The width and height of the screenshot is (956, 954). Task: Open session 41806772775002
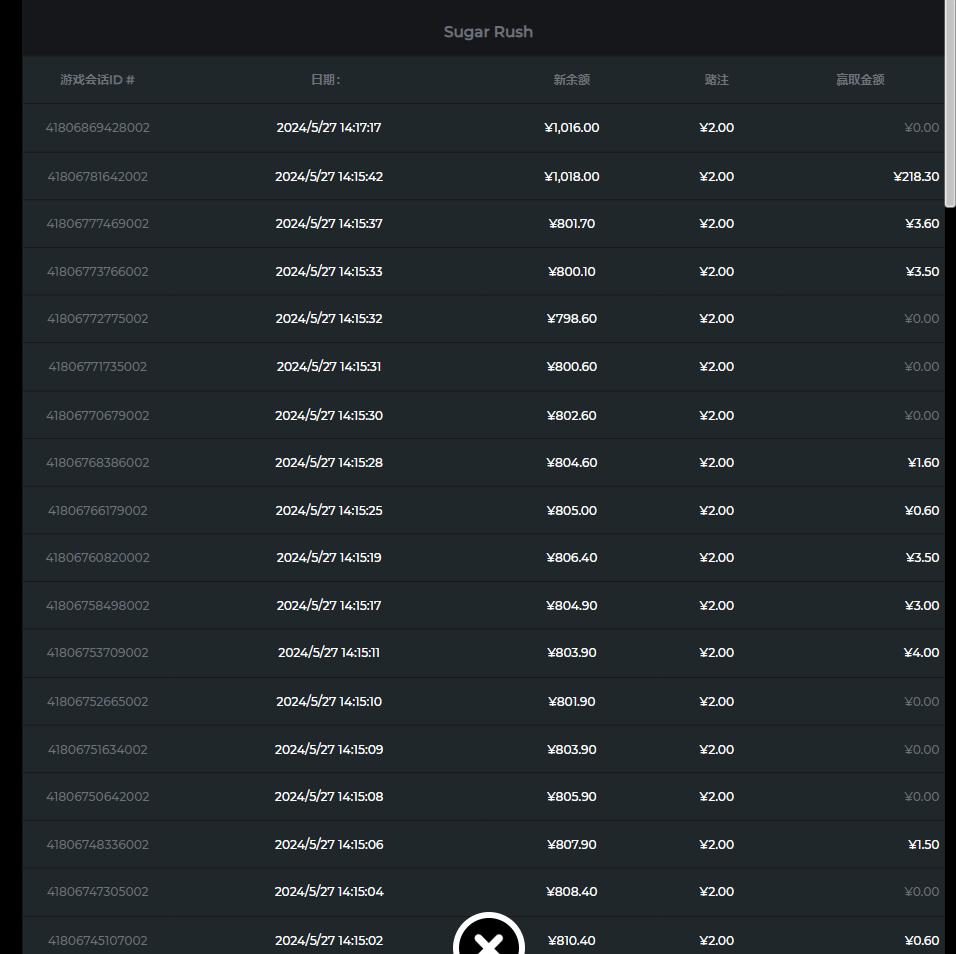point(98,319)
